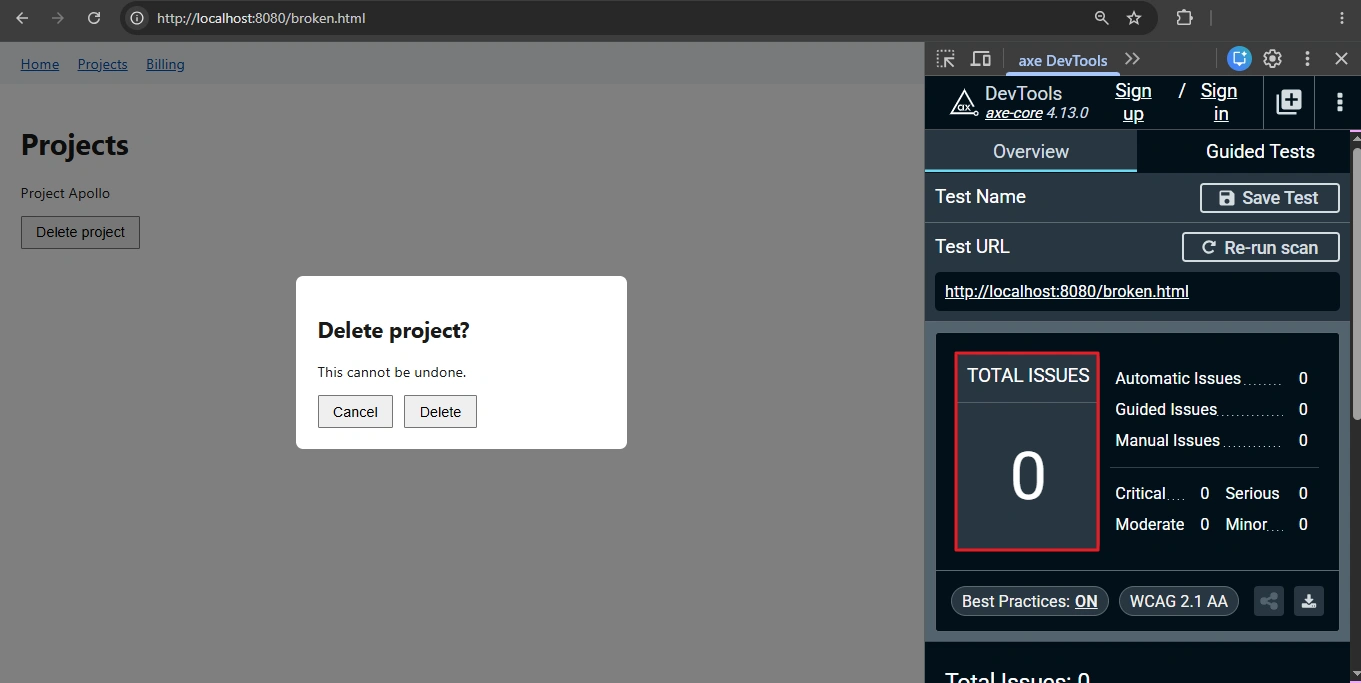Click the "Delete project?" dialog heading
The image size is (1361, 683).
coord(393,330)
